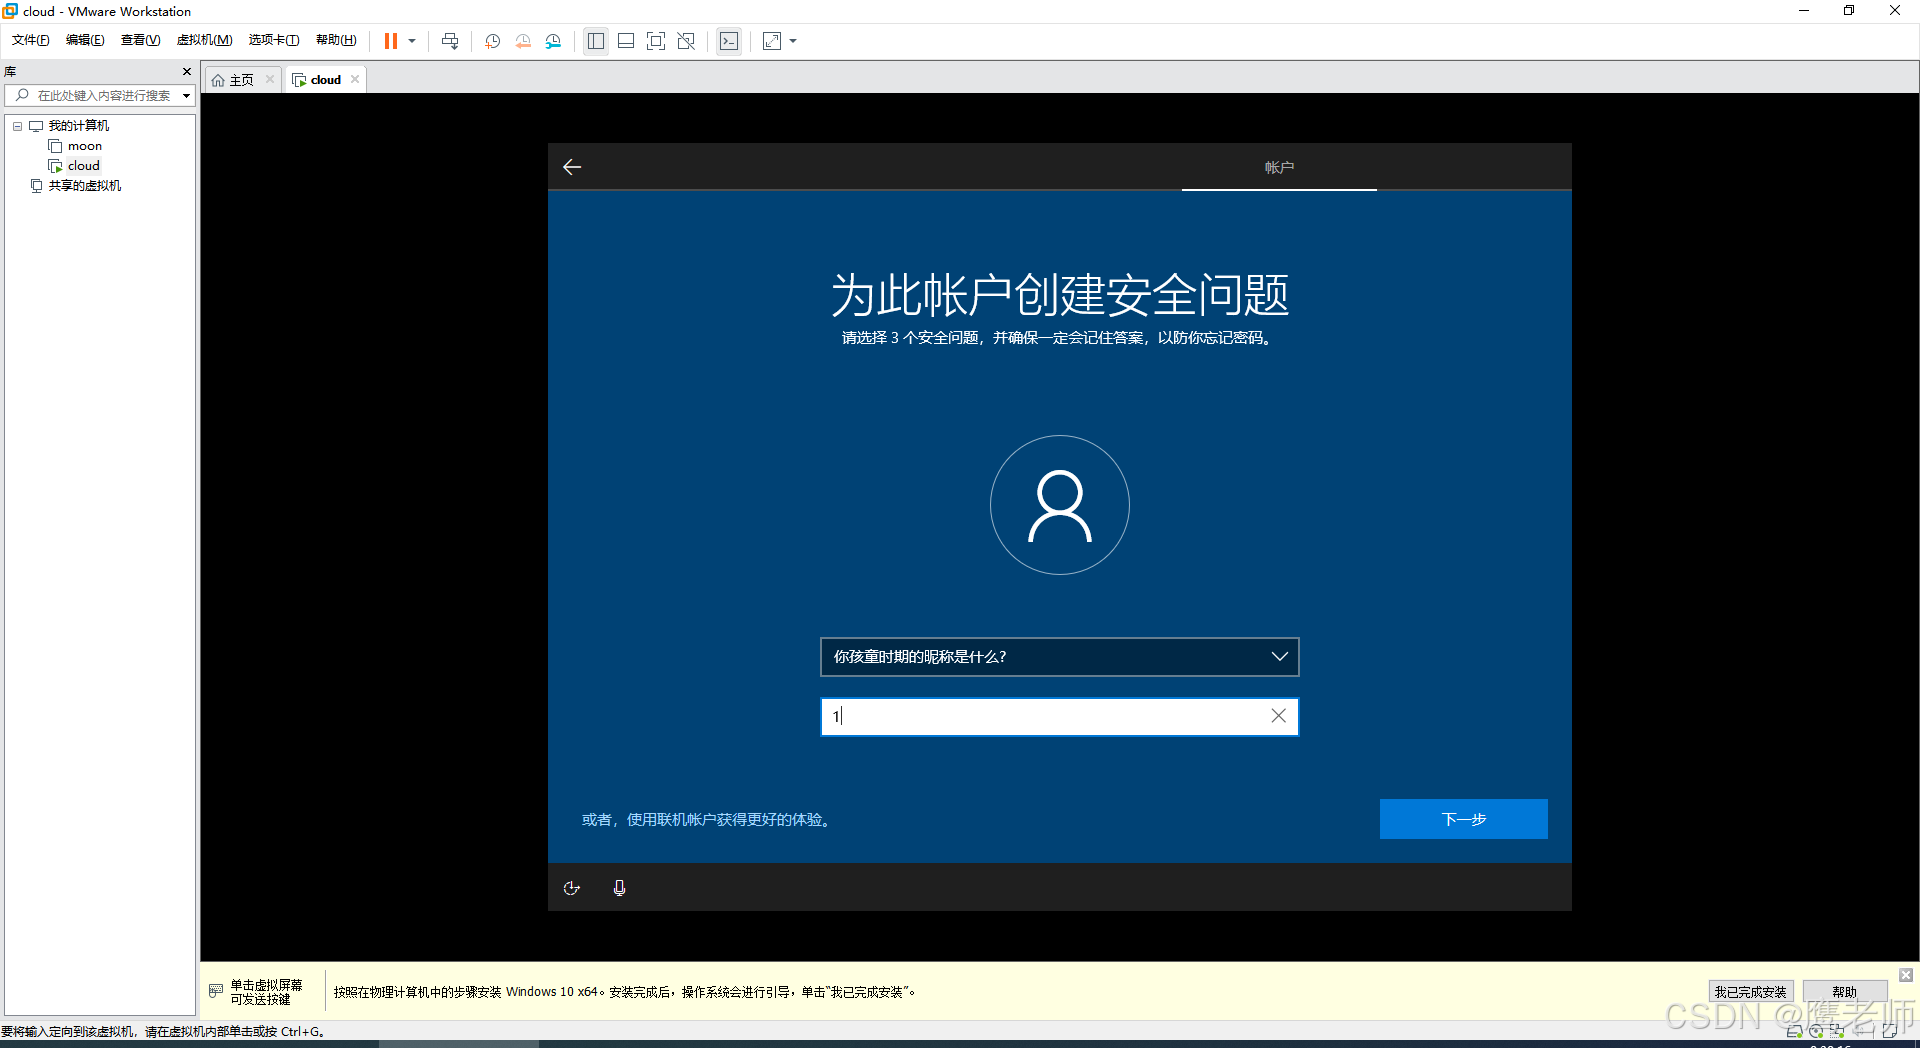Click the revert to snapshot icon
The image size is (1920, 1048).
(523, 41)
